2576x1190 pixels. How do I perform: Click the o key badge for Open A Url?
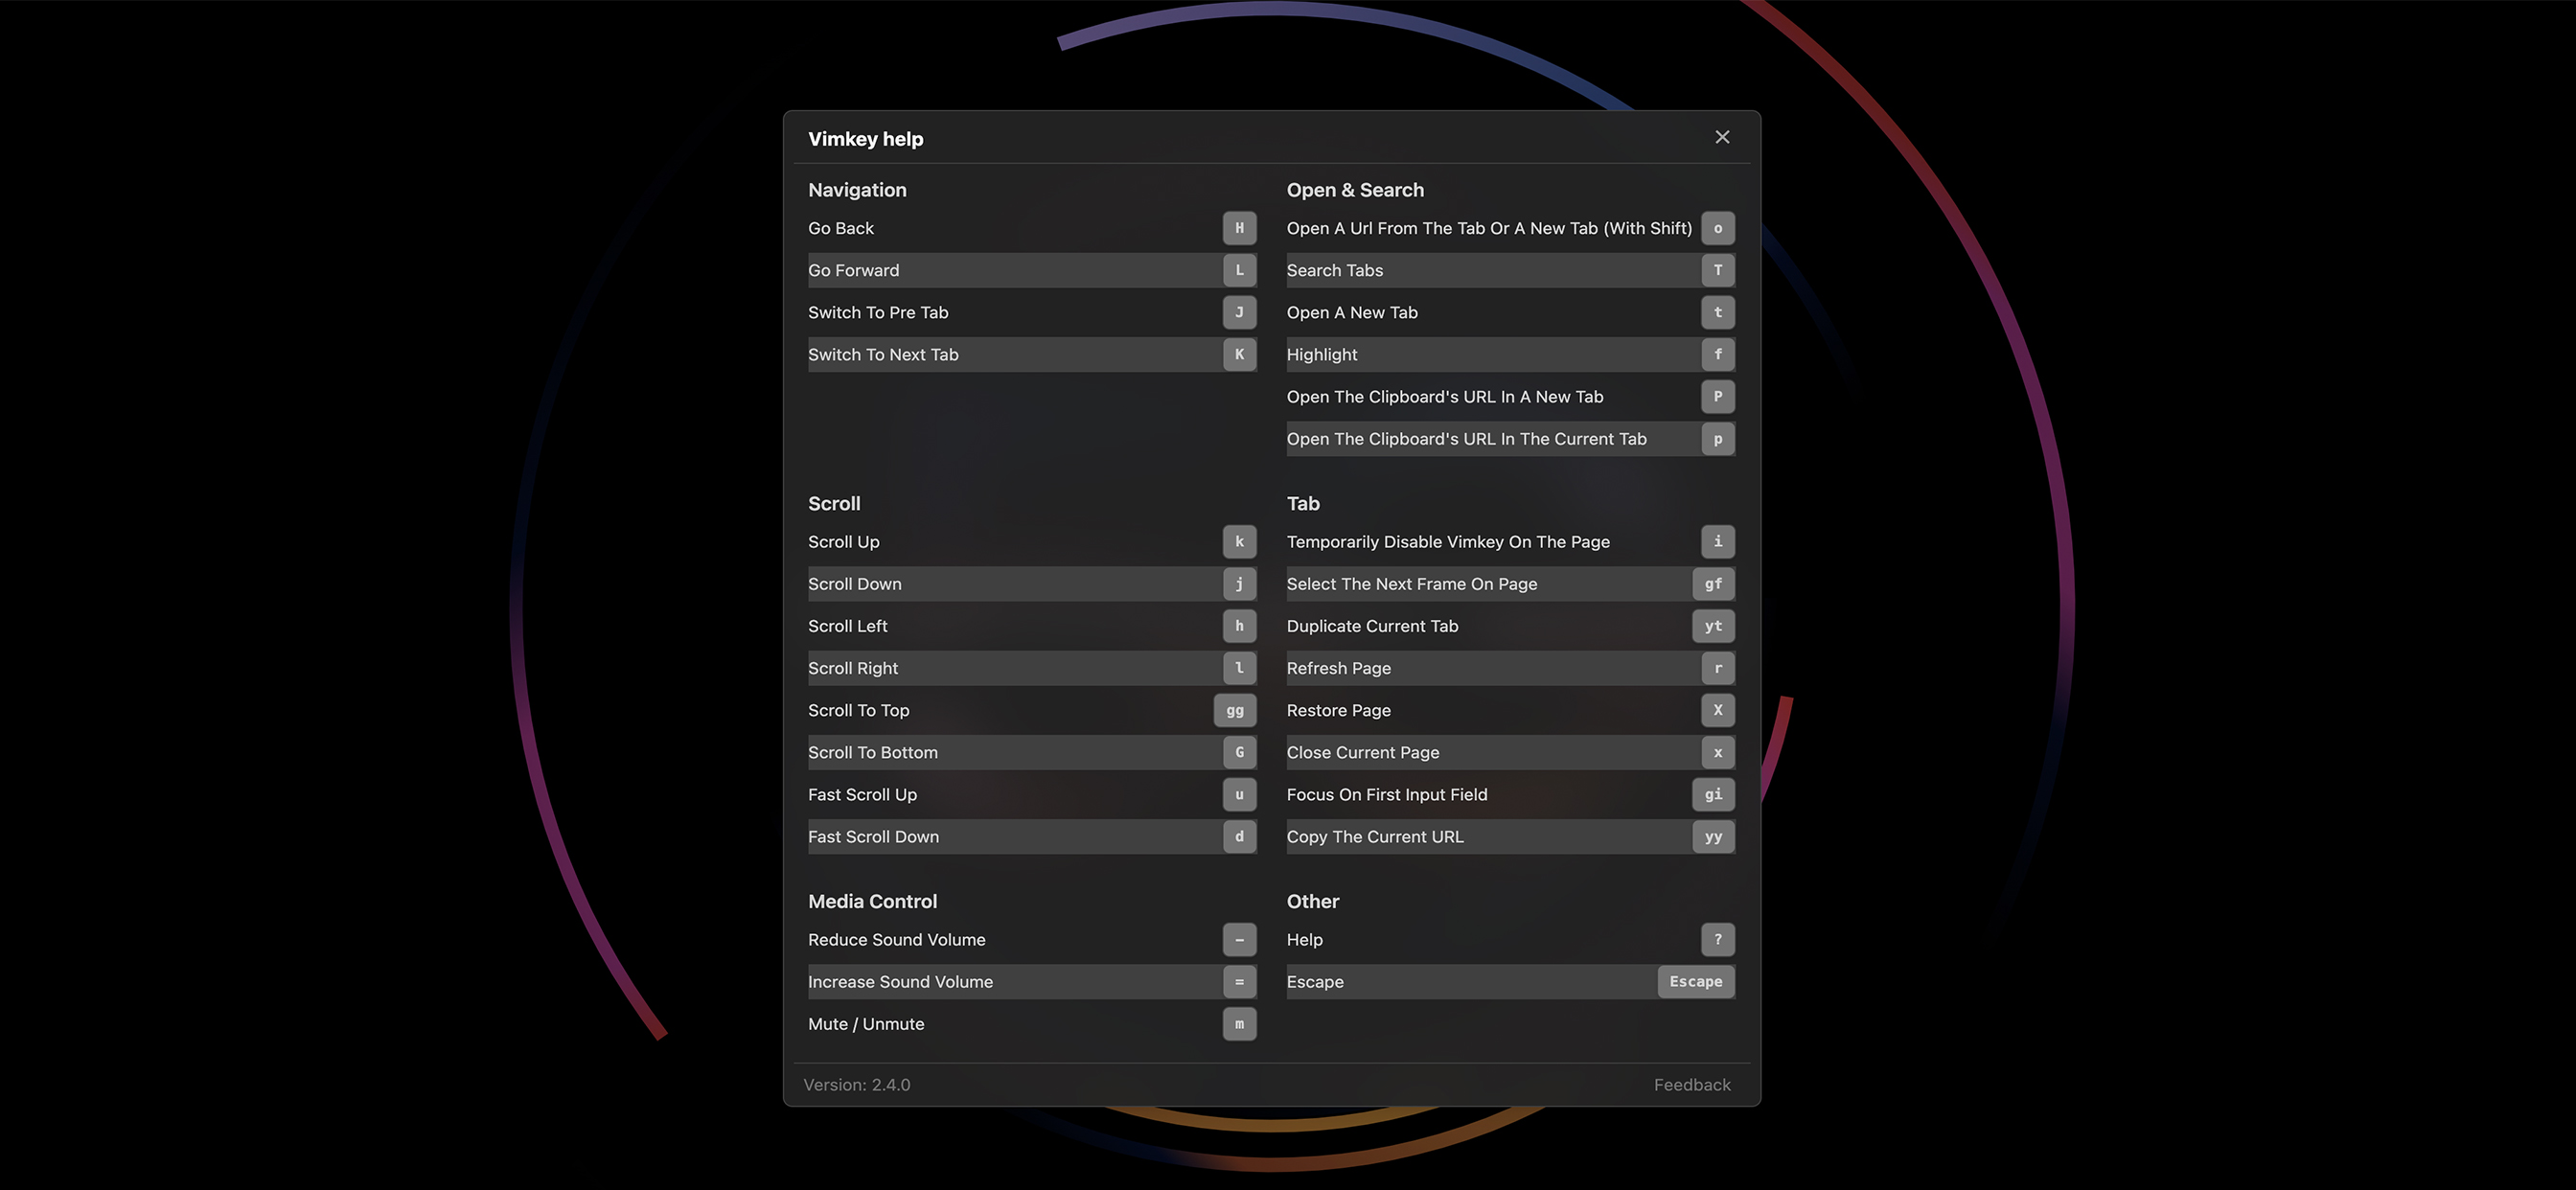click(1718, 228)
